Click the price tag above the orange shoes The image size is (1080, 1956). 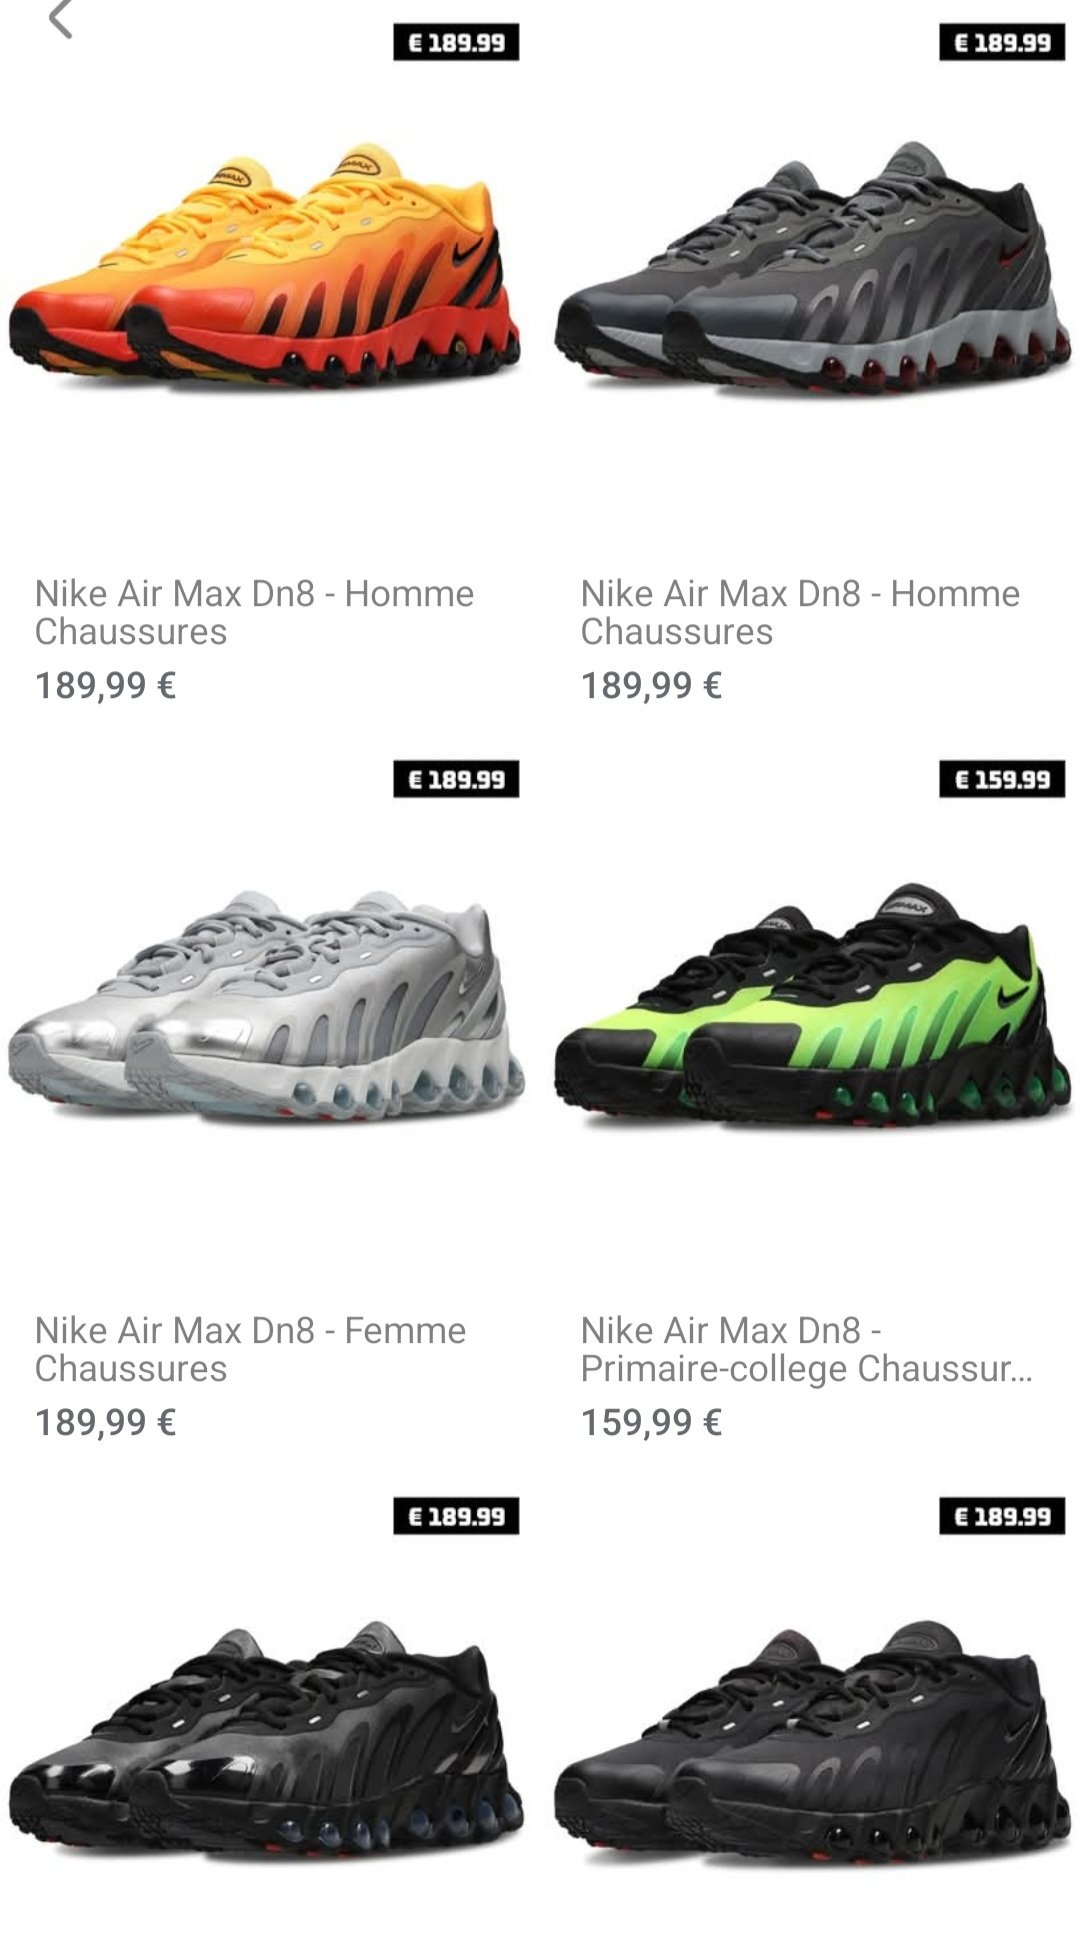(x=456, y=43)
